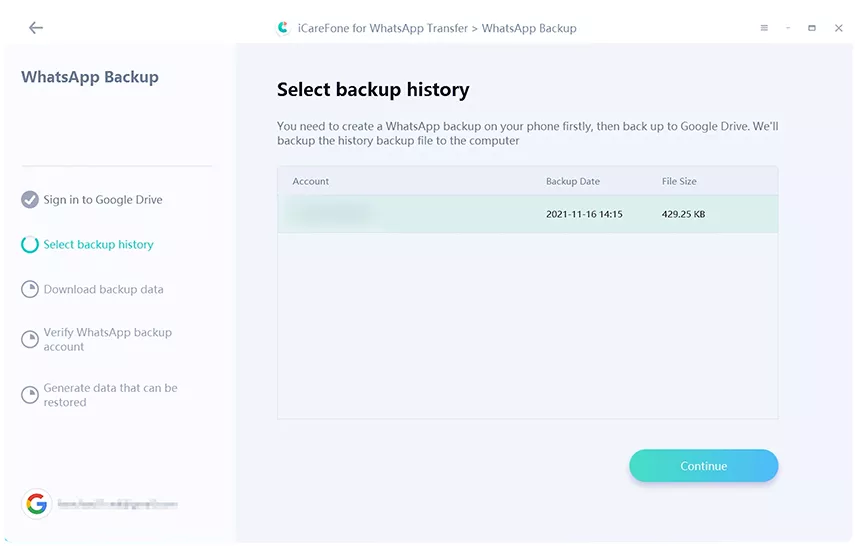
Task: Click the Download backup data step icon
Action: click(30, 290)
